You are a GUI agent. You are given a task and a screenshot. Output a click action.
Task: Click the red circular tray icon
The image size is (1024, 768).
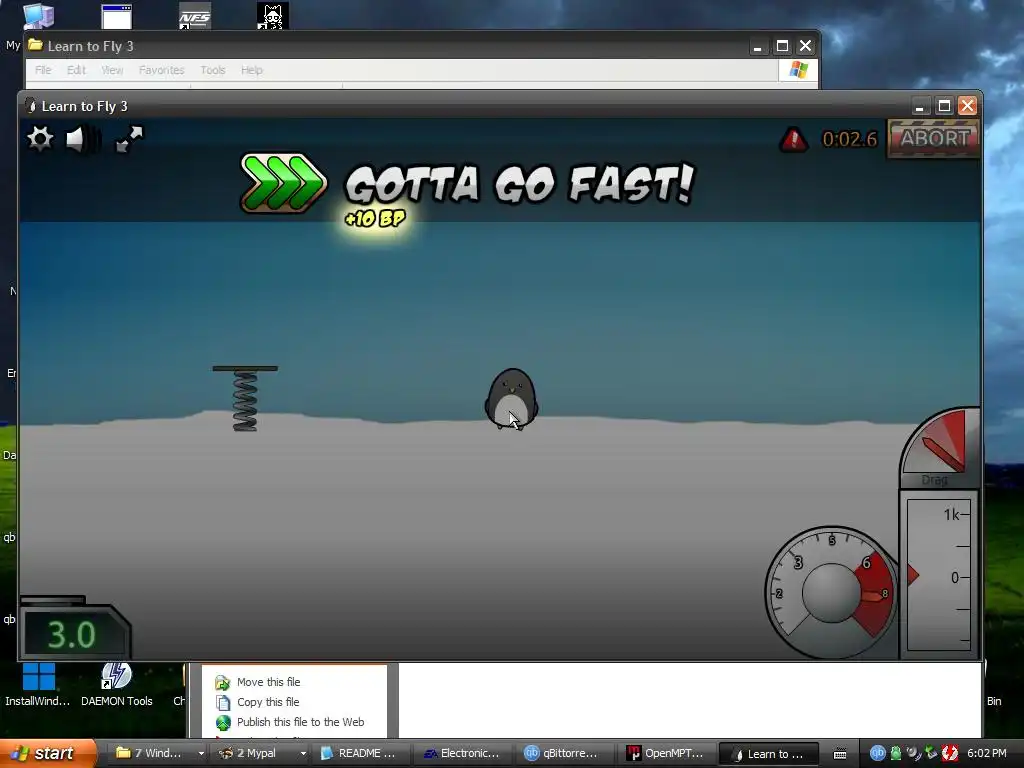(x=950, y=753)
